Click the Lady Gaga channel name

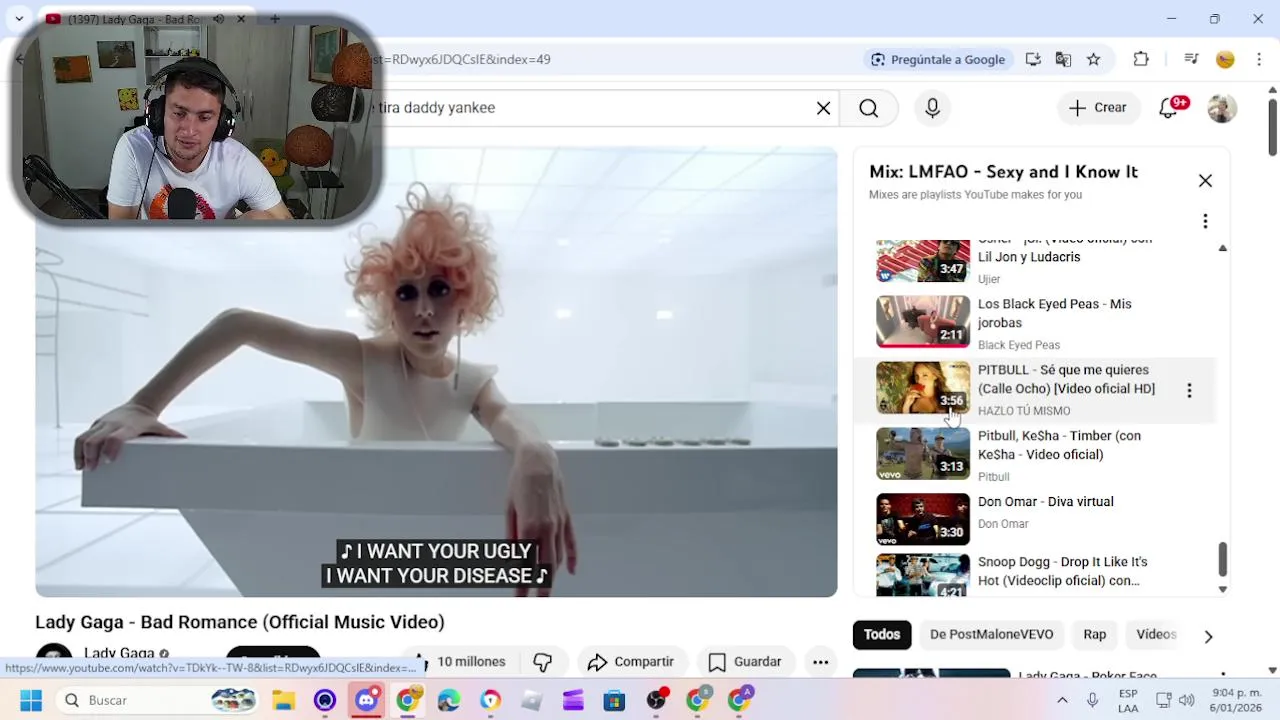click(119, 653)
